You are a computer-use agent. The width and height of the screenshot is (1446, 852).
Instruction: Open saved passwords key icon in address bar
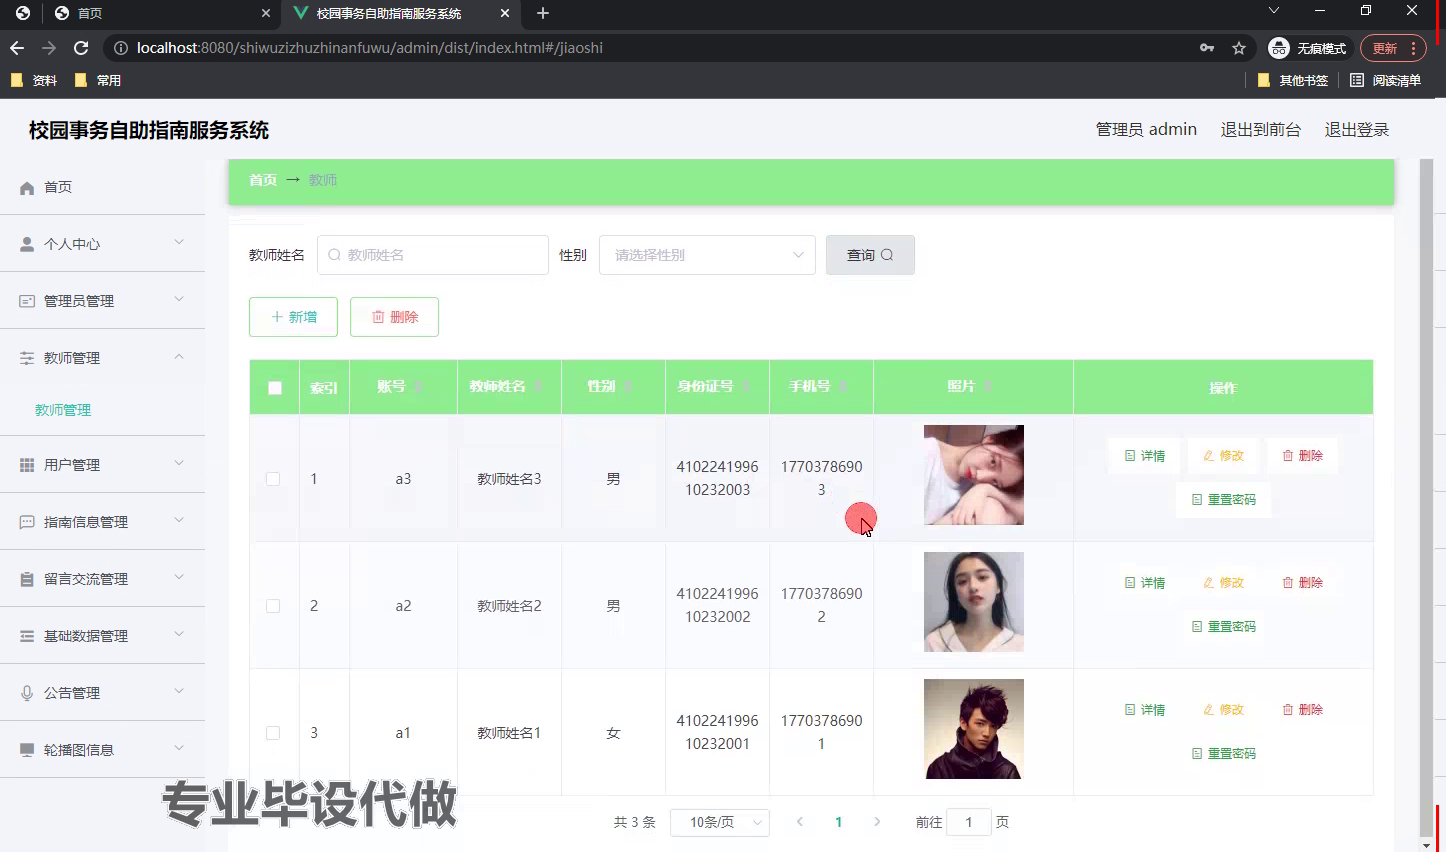1207,48
